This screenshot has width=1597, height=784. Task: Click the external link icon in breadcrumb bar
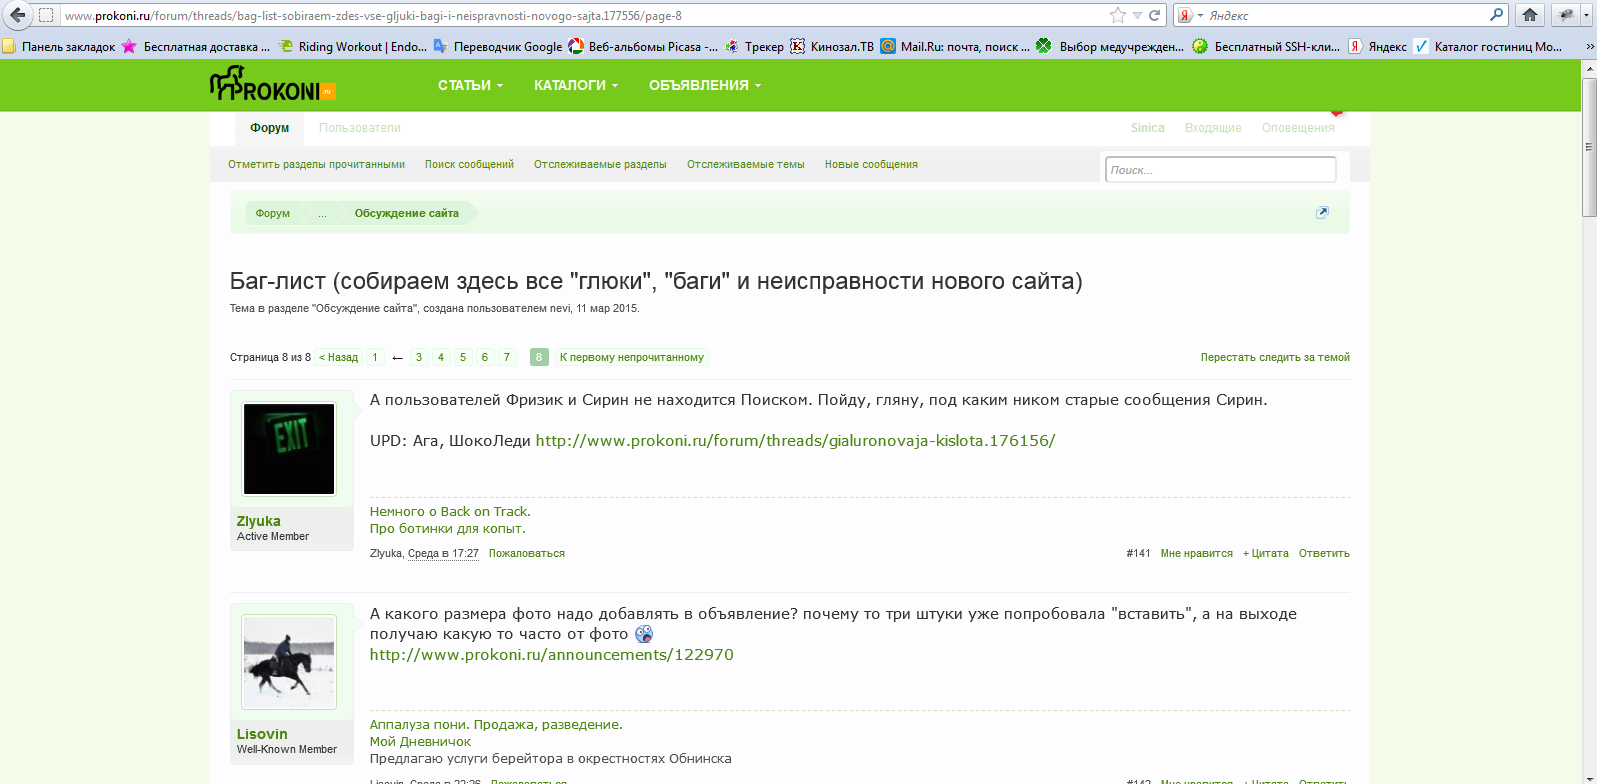1322,212
